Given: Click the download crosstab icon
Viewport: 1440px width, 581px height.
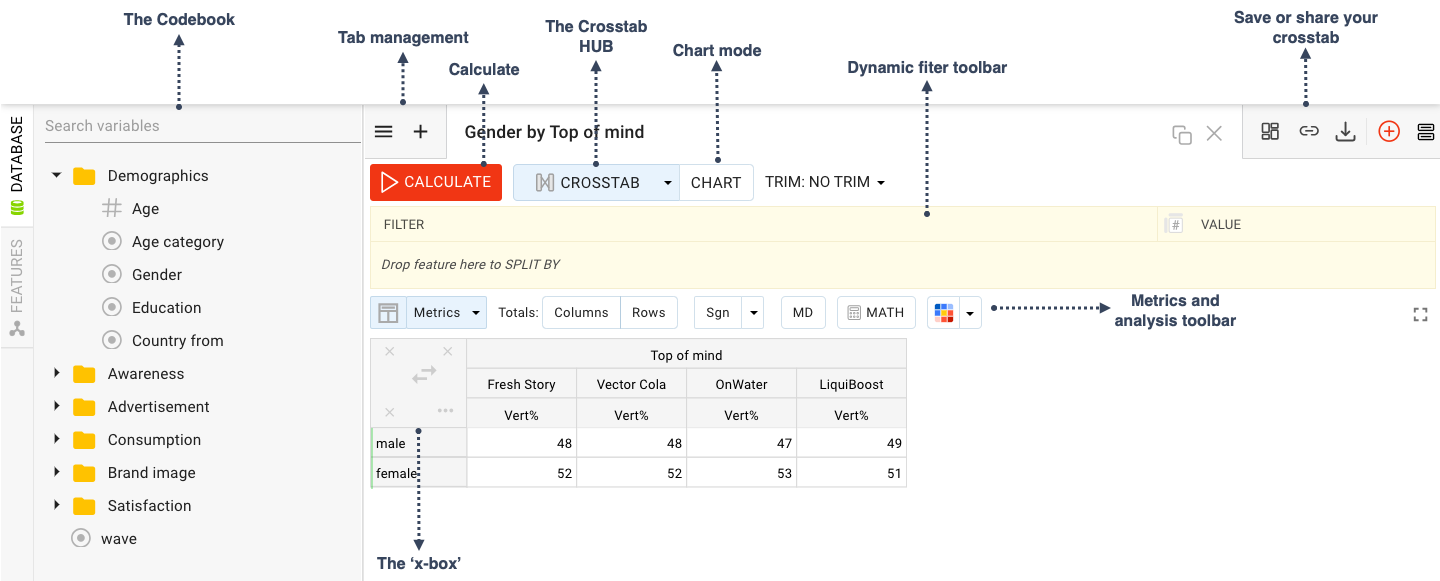Looking at the screenshot, I should (x=1345, y=131).
